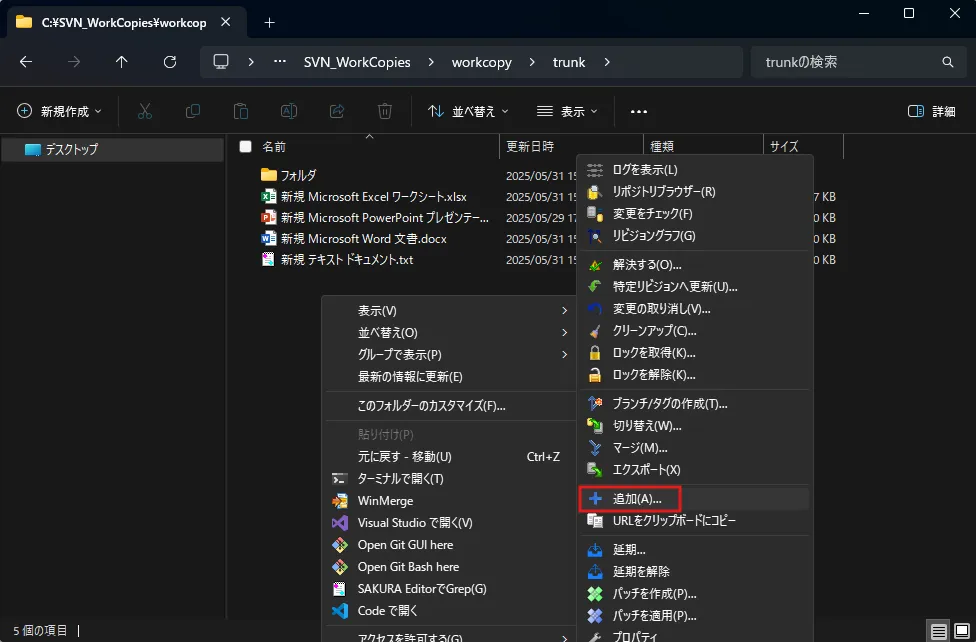Click the パッチを作成(P)... icon
Image resolution: width=976 pixels, height=642 pixels.
(x=595, y=594)
